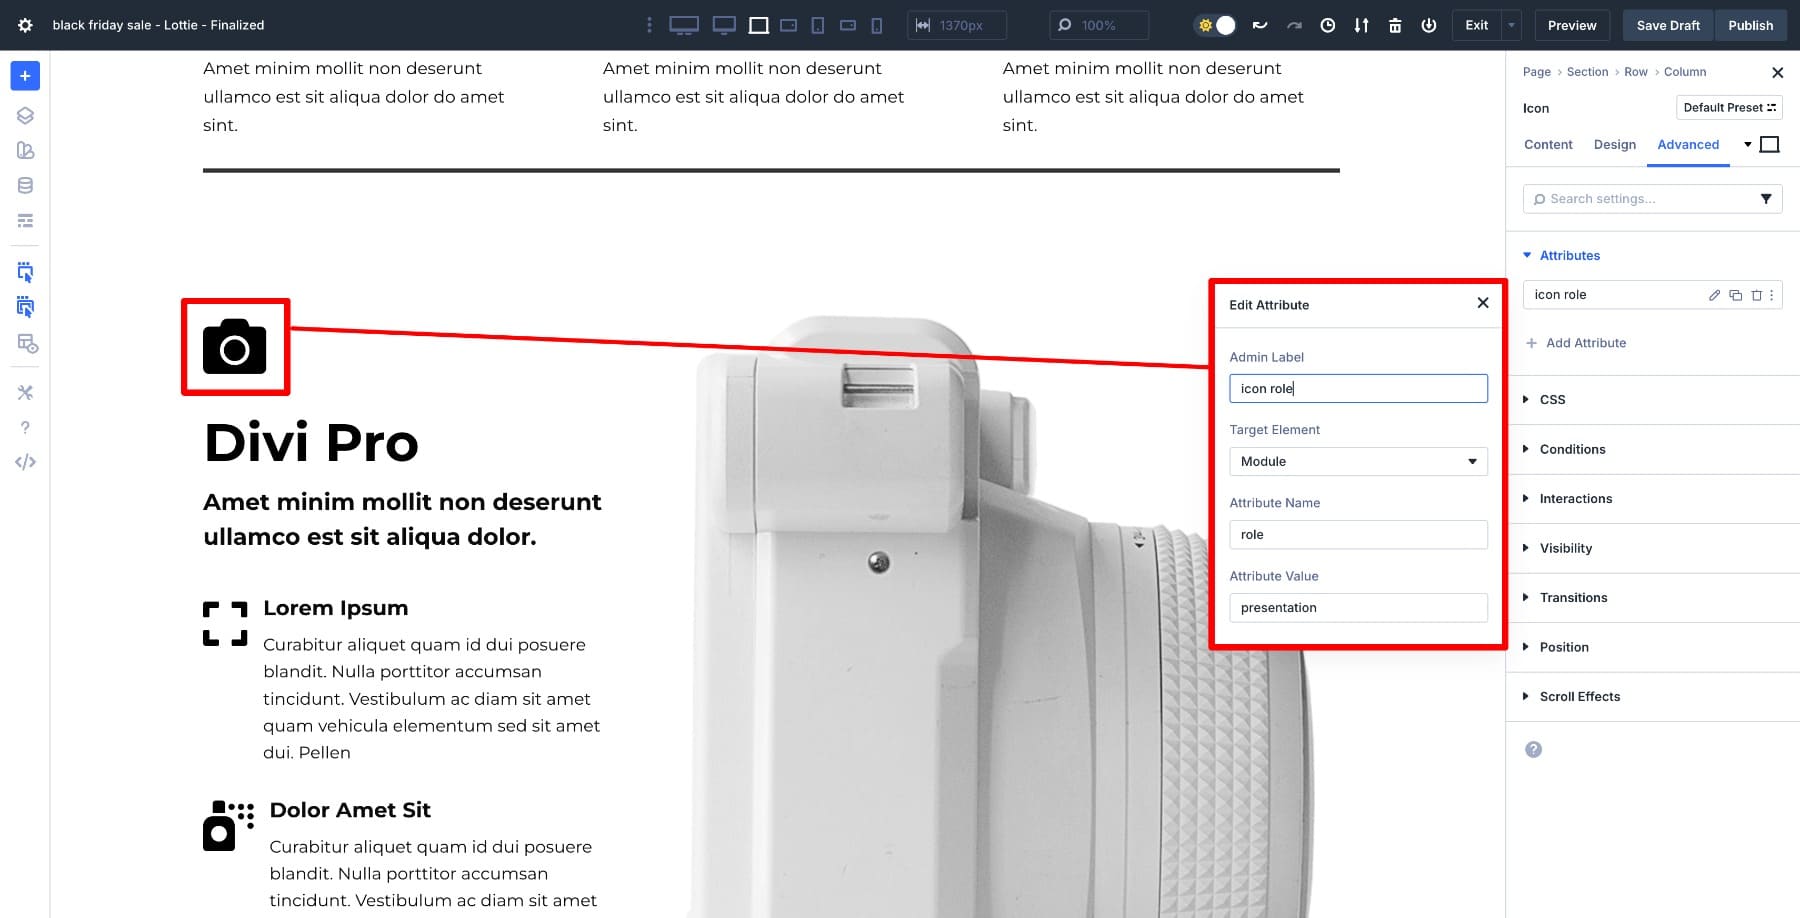Viewport: 1800px width, 918px height.
Task: Edit the icon role attribute pencil
Action: point(1714,295)
